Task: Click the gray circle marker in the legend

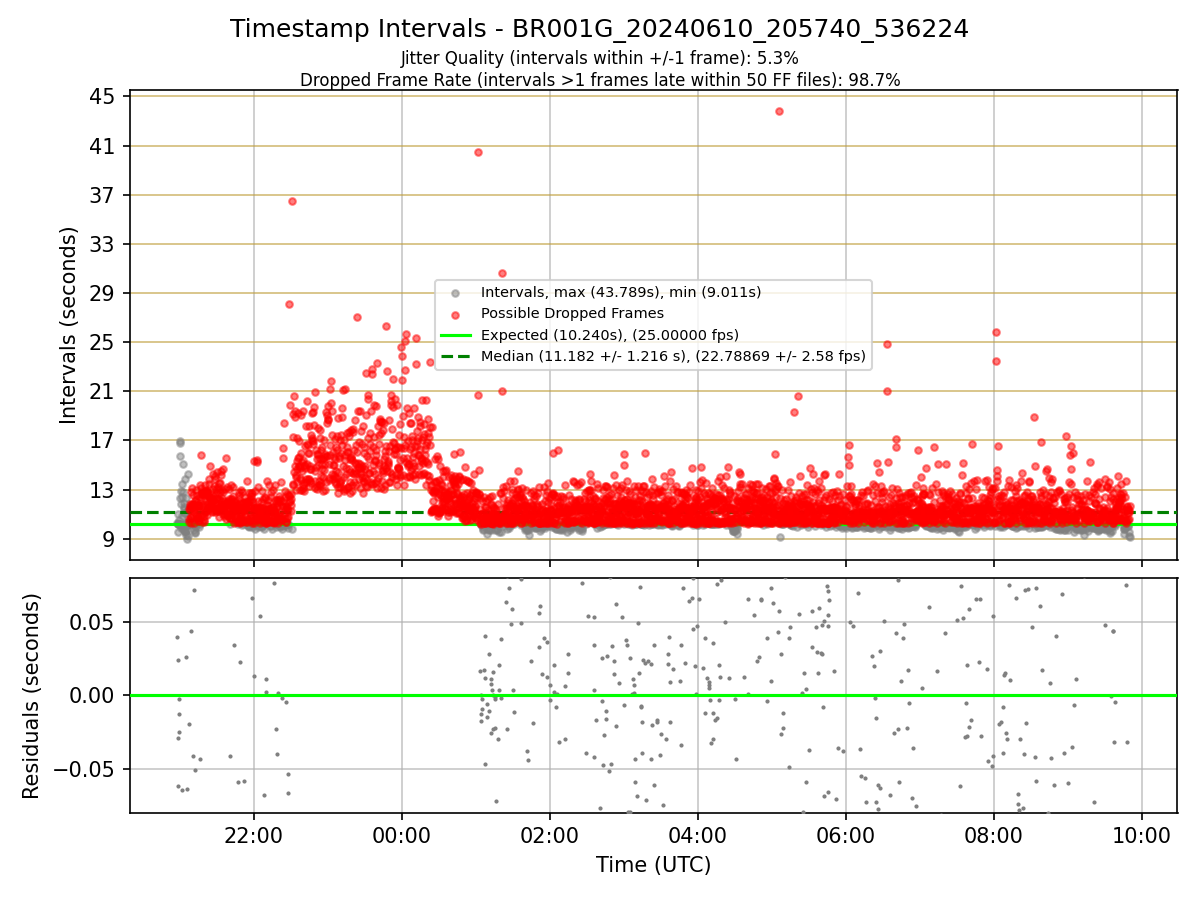Action: (x=455, y=293)
